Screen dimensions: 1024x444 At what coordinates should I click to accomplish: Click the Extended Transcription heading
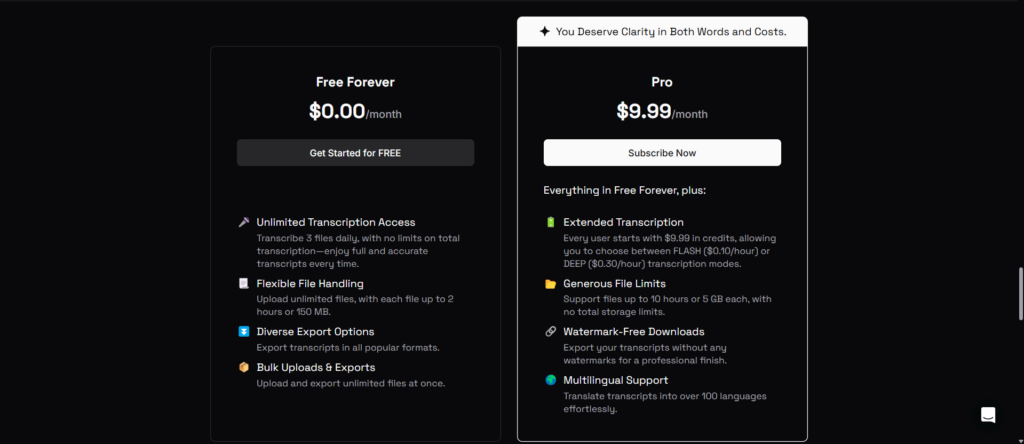tap(624, 222)
